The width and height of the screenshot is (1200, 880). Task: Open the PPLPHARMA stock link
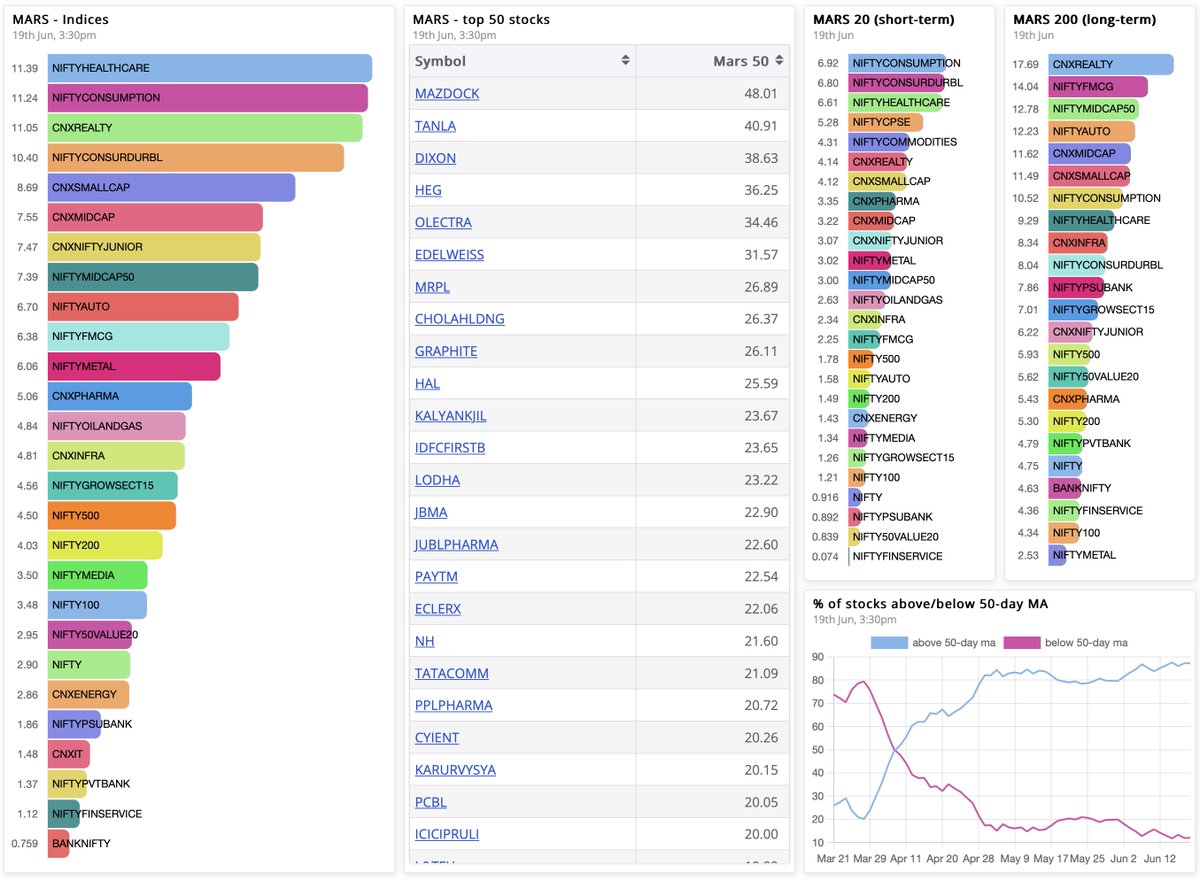click(x=454, y=705)
